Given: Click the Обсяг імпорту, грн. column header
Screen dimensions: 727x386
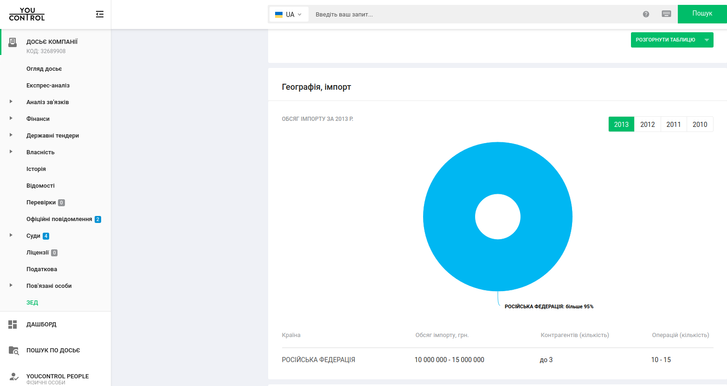Looking at the screenshot, I should (x=442, y=335).
